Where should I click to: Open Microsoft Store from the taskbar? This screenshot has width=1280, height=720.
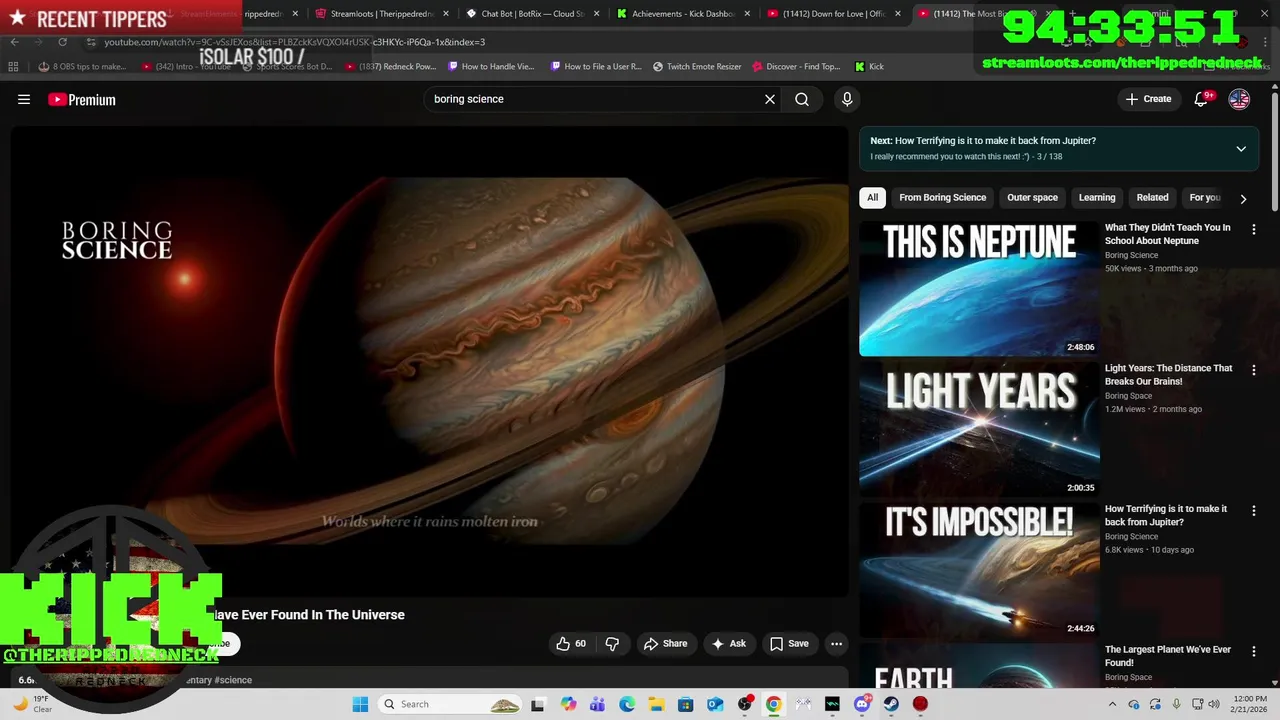686,704
